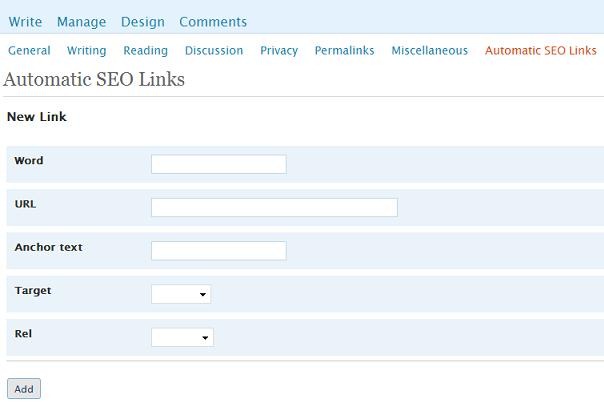This screenshot has height=403, width=604.
Task: Go to Permalinks settings tab
Action: pos(344,50)
